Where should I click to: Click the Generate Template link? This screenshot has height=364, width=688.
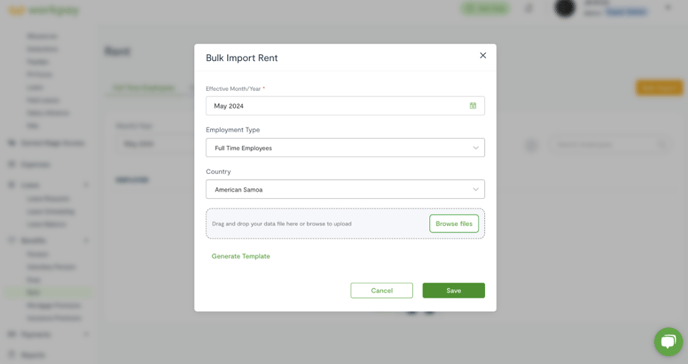tap(241, 256)
